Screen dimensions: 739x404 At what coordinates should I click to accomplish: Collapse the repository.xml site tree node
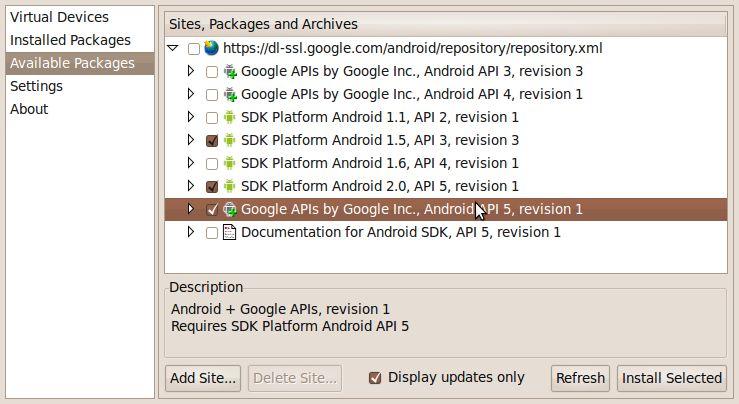pyautogui.click(x=174, y=48)
